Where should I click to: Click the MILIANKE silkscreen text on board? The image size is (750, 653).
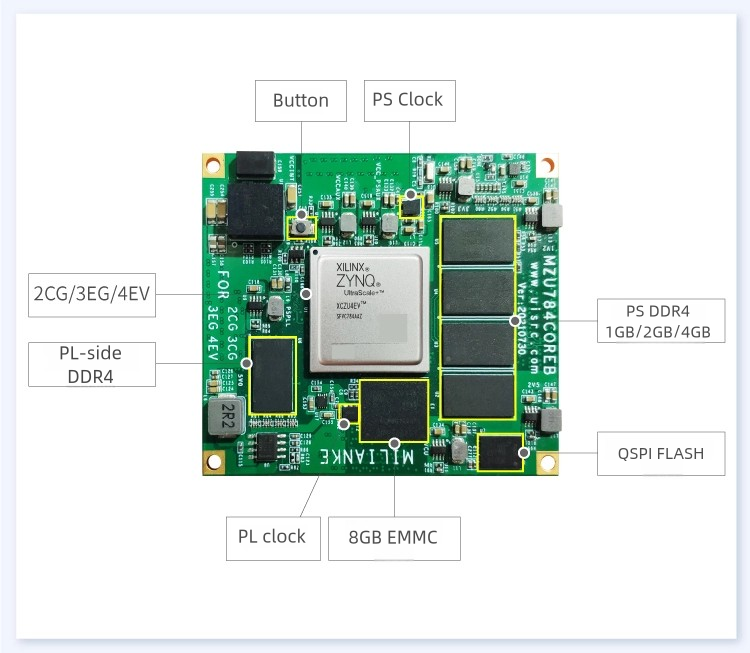(x=366, y=457)
